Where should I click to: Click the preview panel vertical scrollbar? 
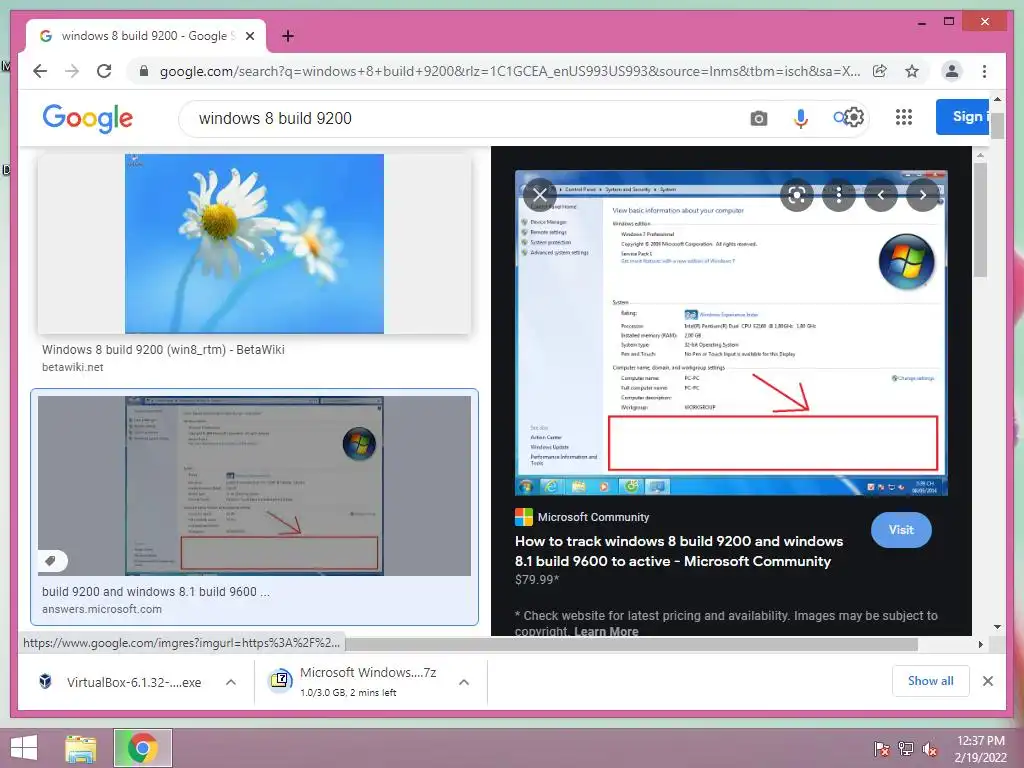[980, 220]
